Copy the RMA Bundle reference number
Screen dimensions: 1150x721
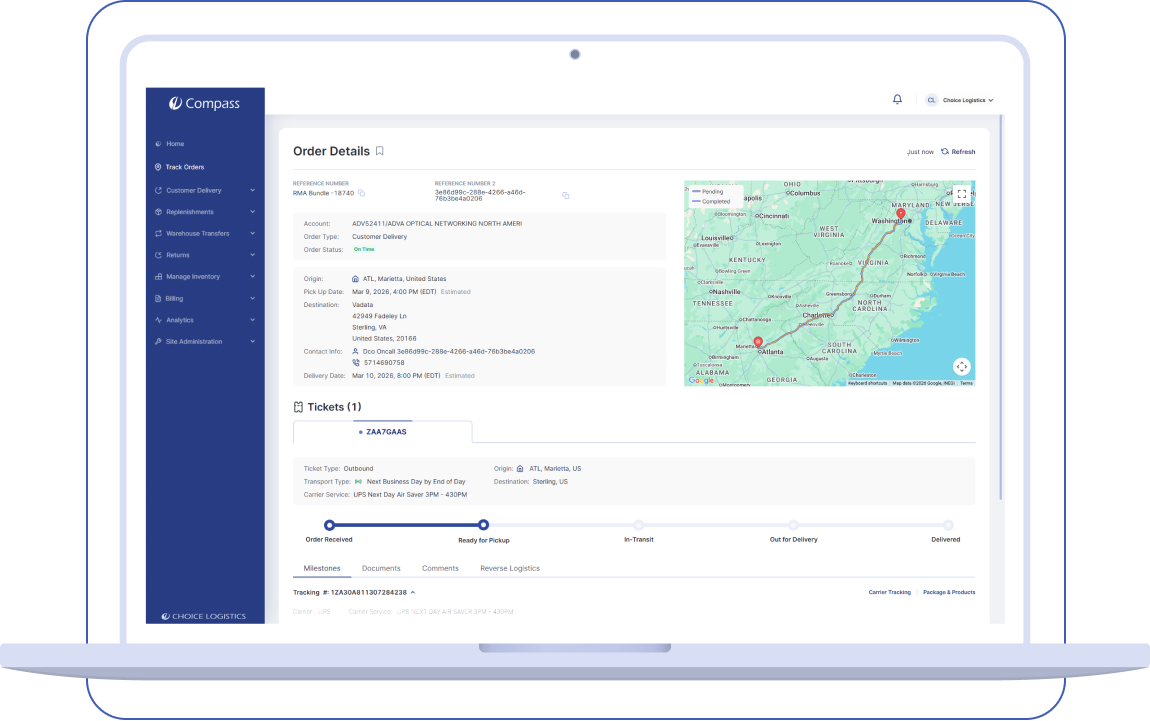point(362,193)
